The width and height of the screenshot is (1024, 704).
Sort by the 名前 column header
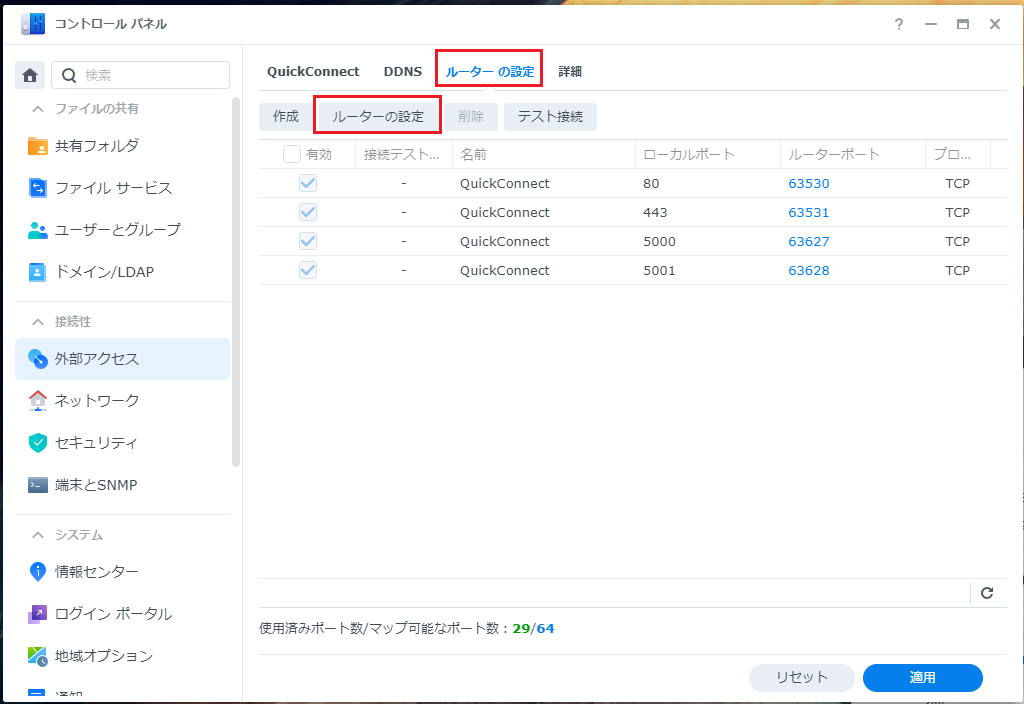543,154
